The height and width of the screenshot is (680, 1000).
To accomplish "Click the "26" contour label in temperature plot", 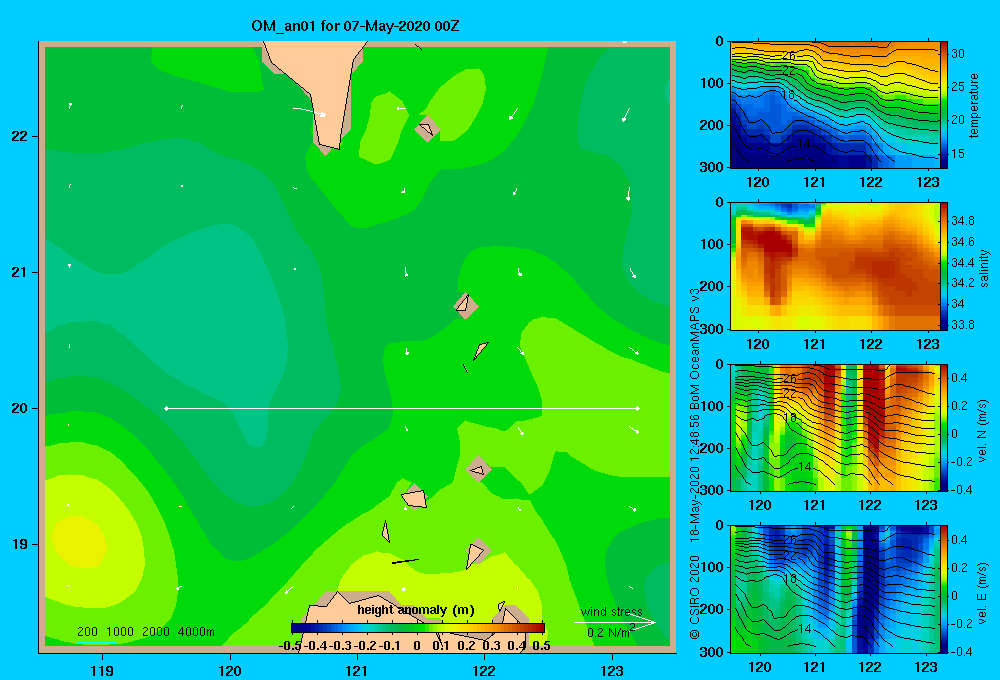I will tap(789, 56).
